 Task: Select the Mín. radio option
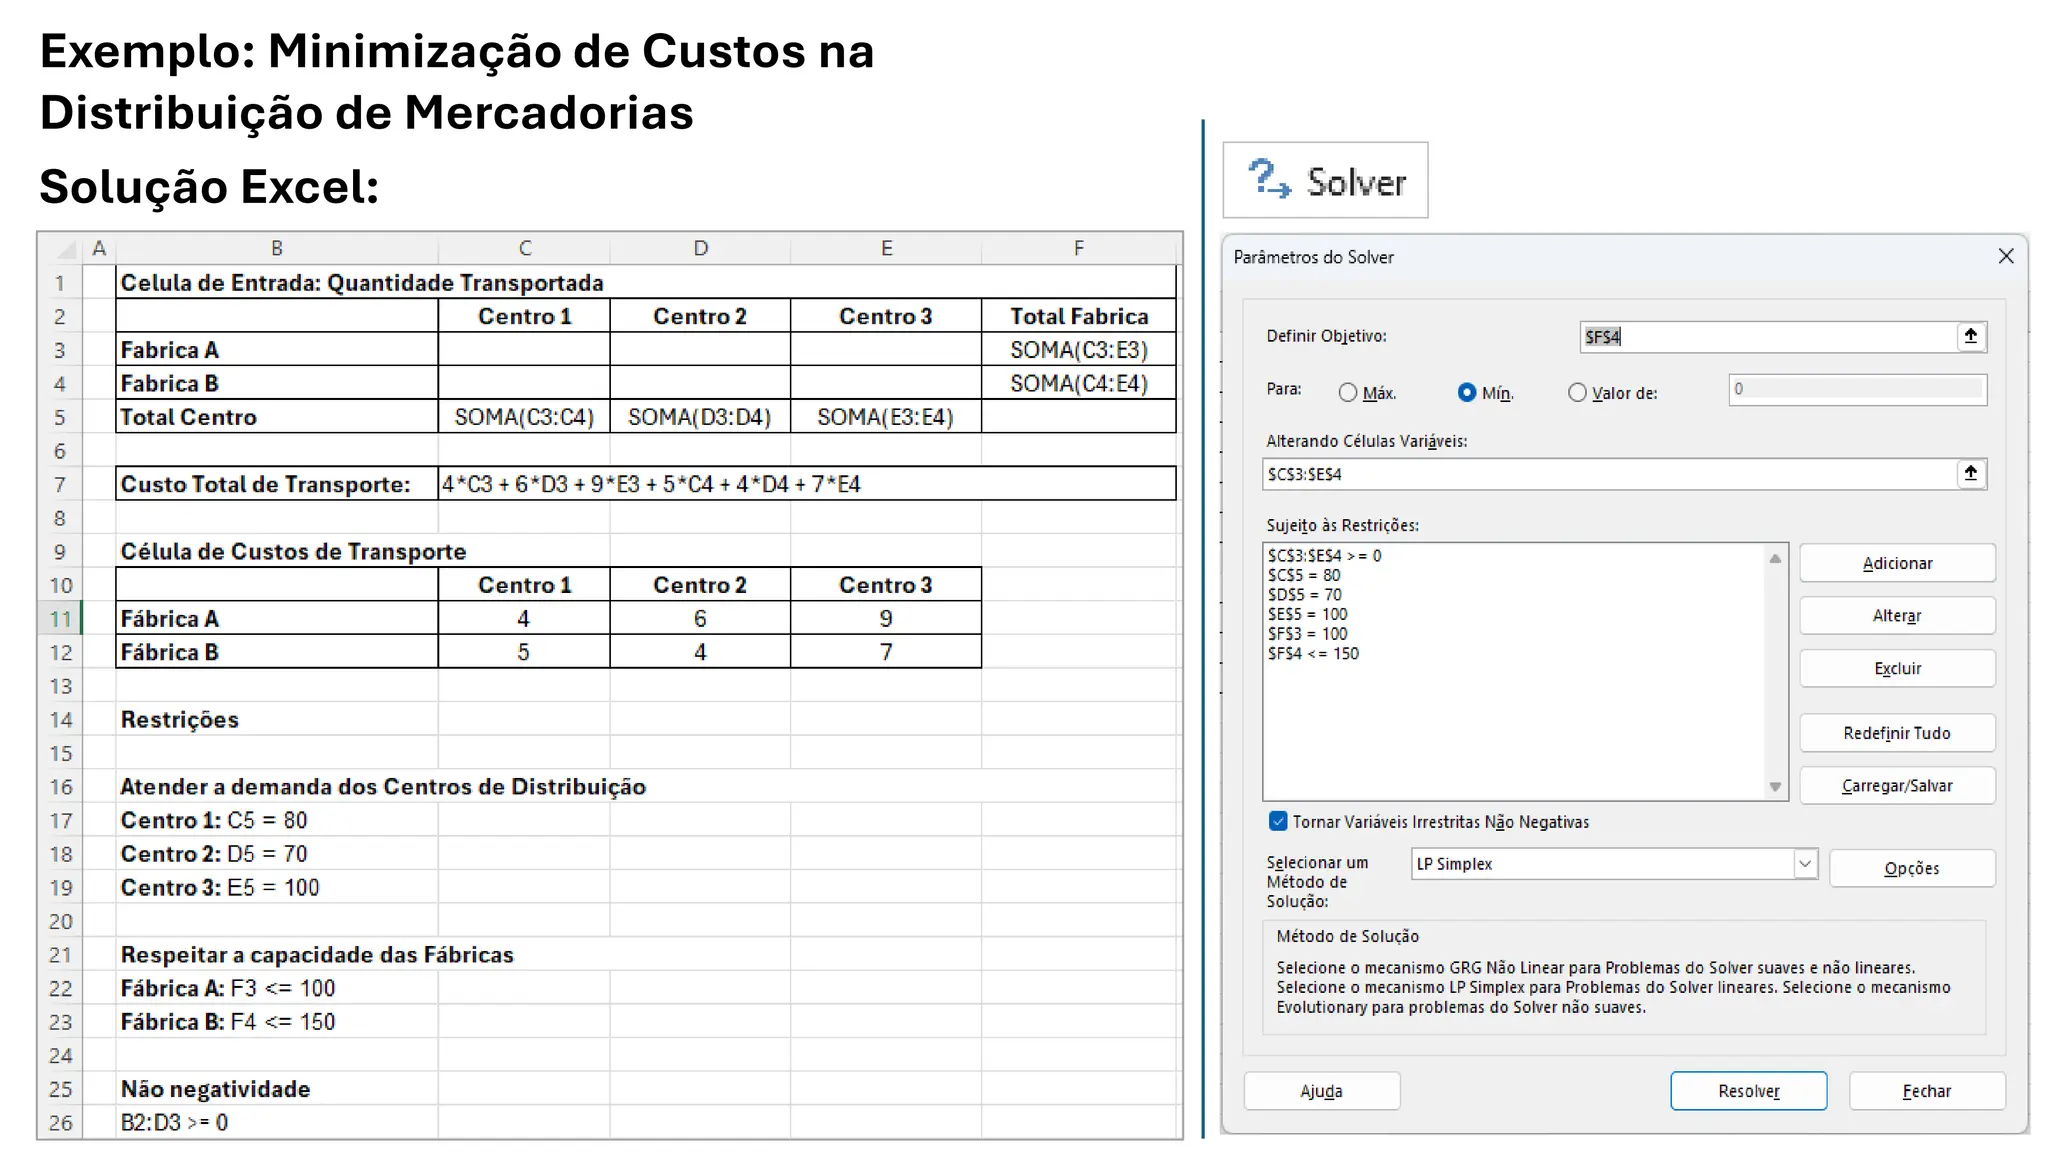pos(1467,393)
